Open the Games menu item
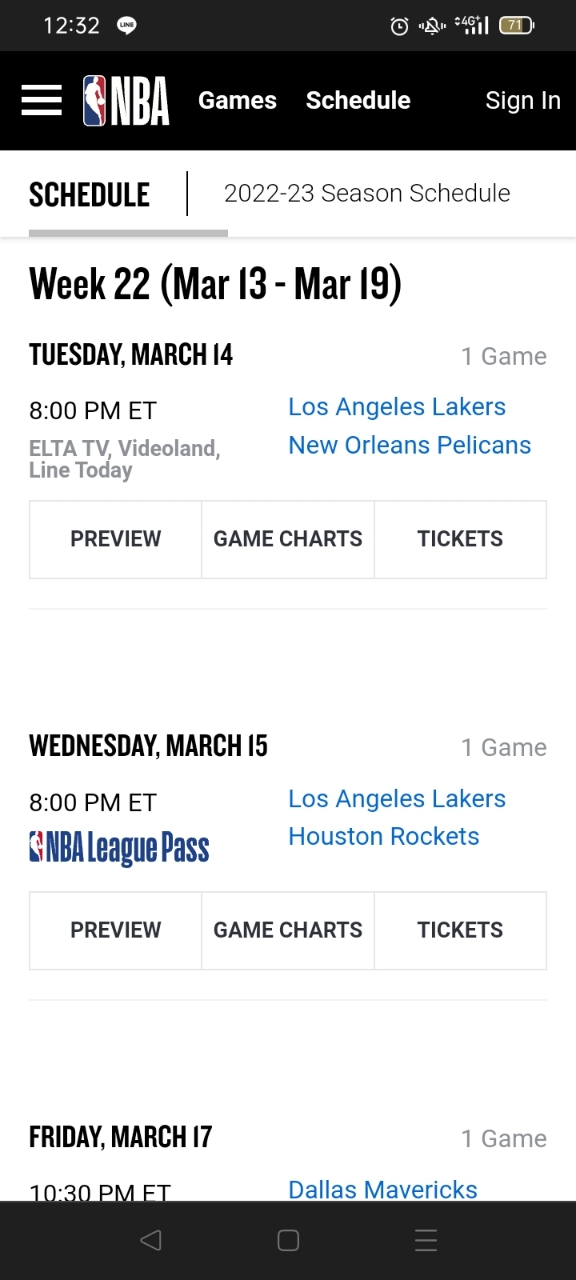Image resolution: width=576 pixels, height=1280 pixels. (237, 100)
